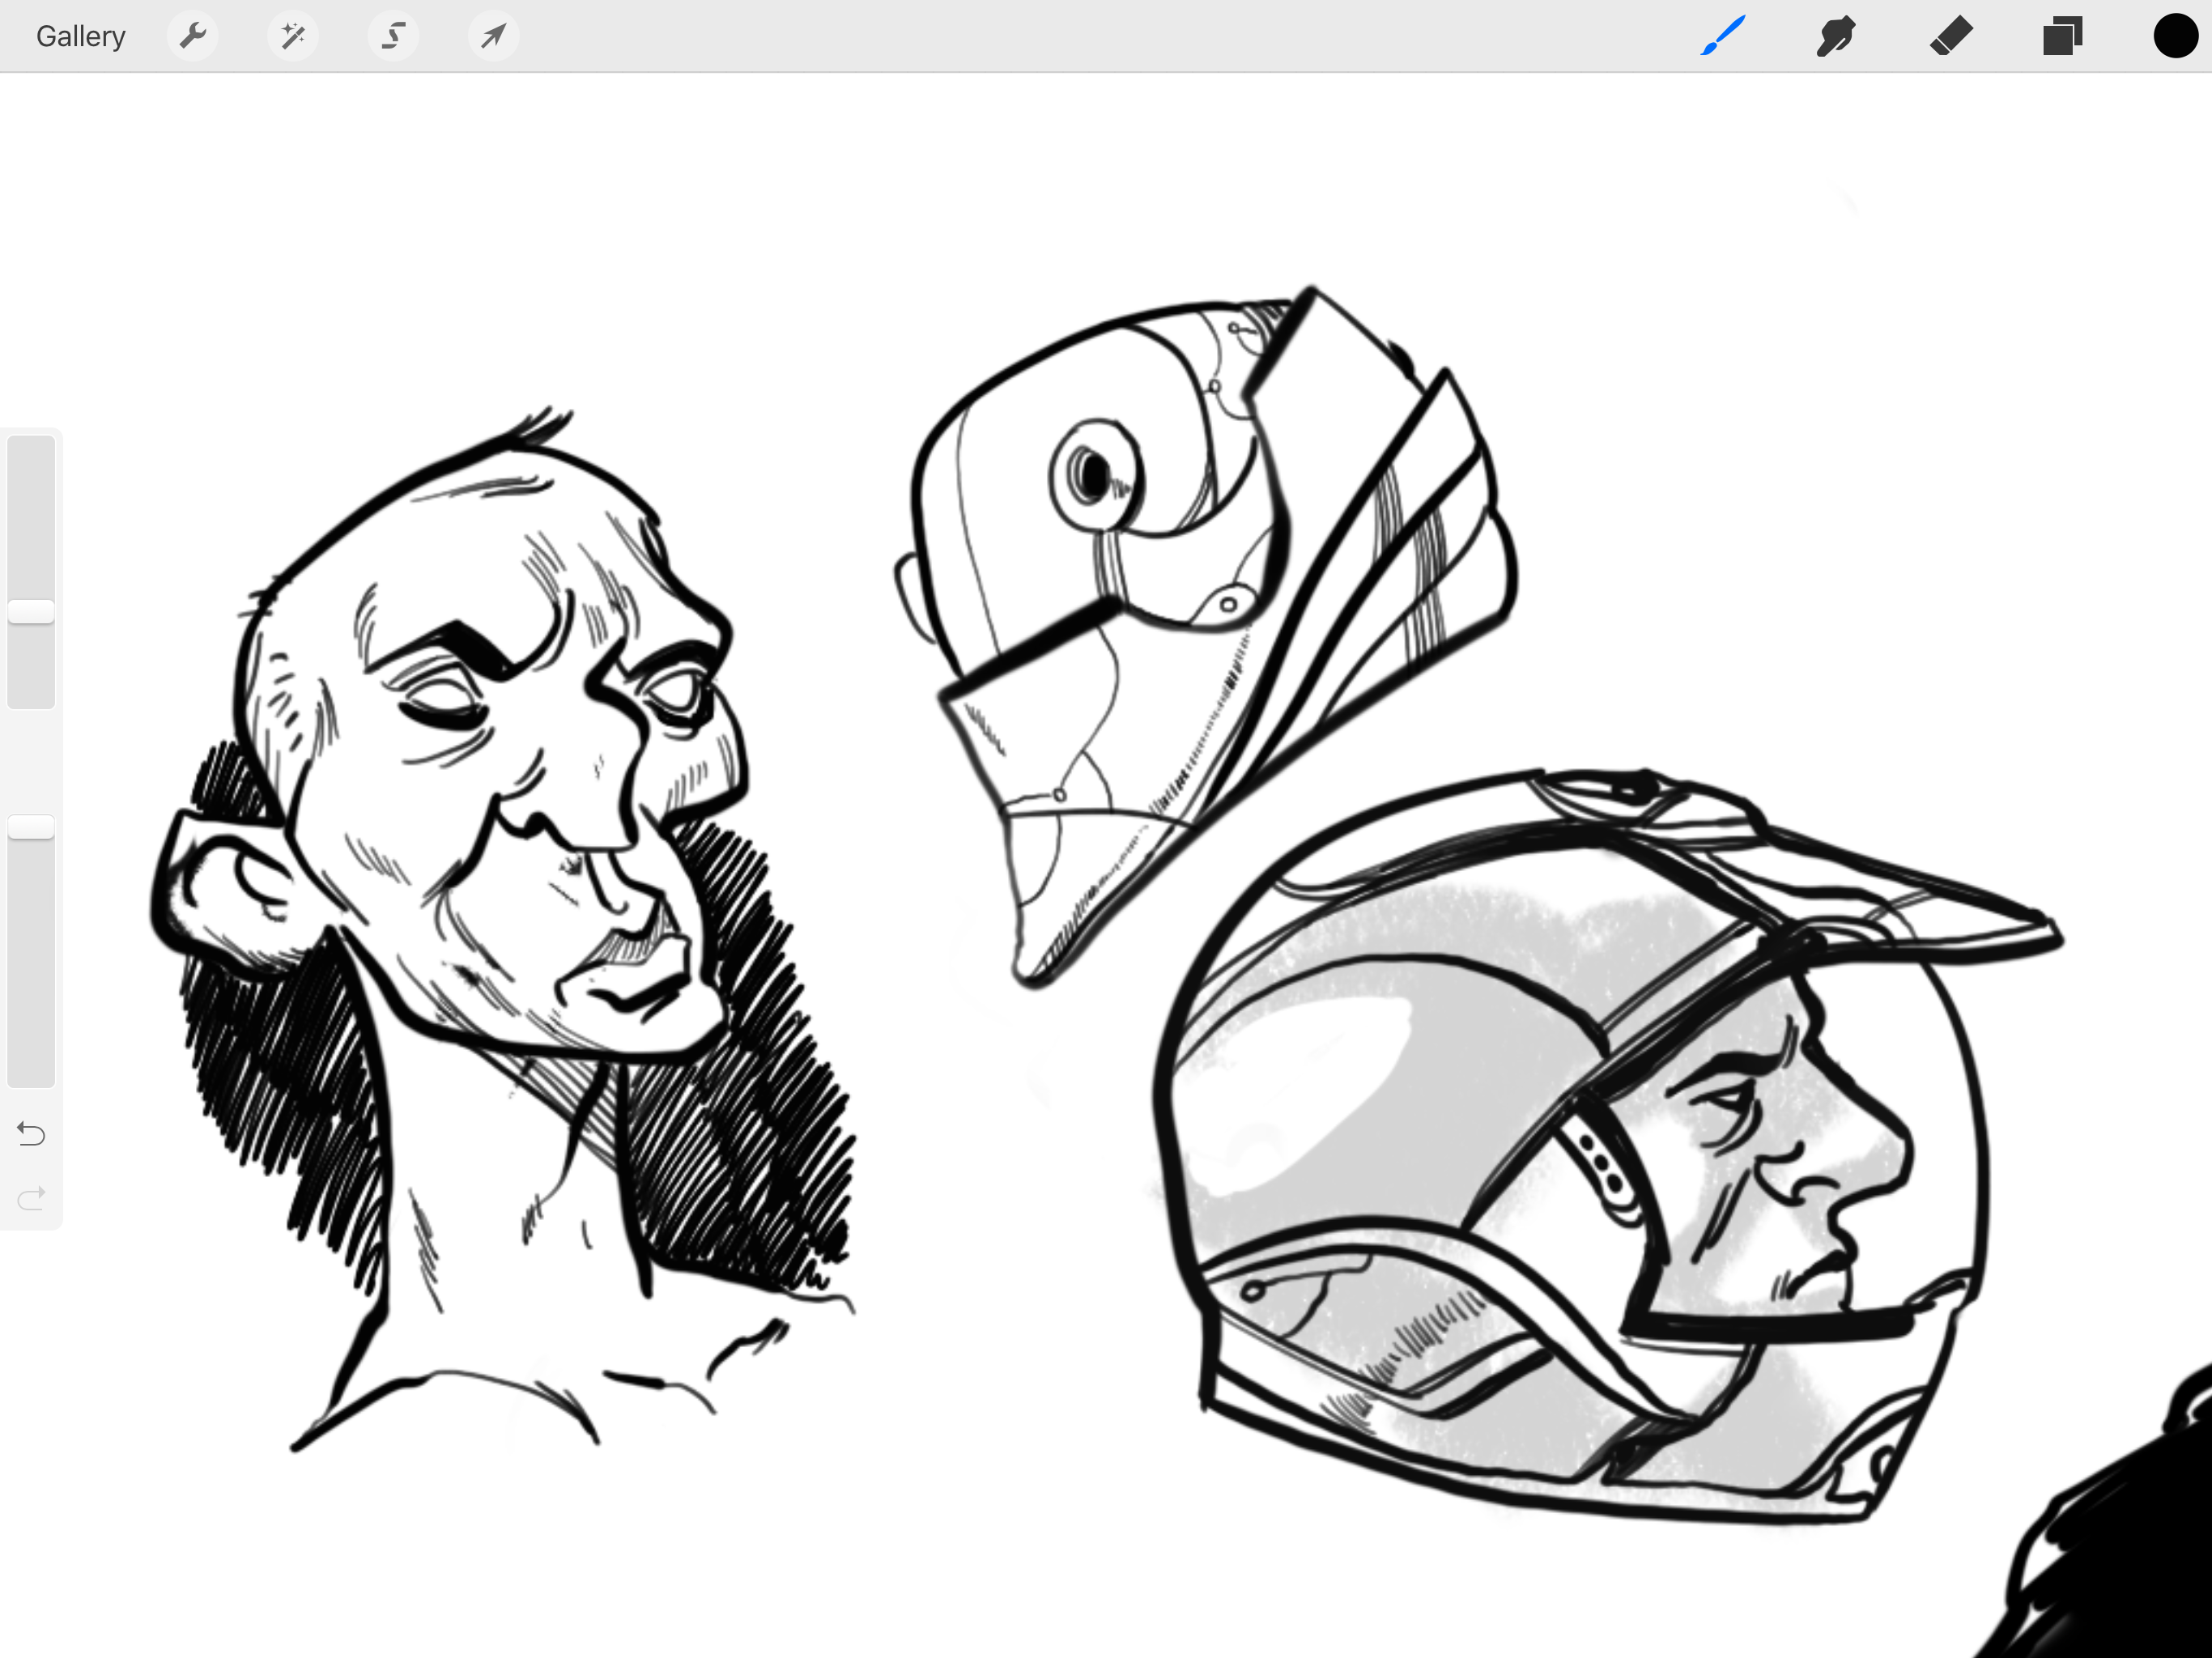Open the Adjustments magic wand menu
The width and height of the screenshot is (2212, 1658).
click(293, 36)
